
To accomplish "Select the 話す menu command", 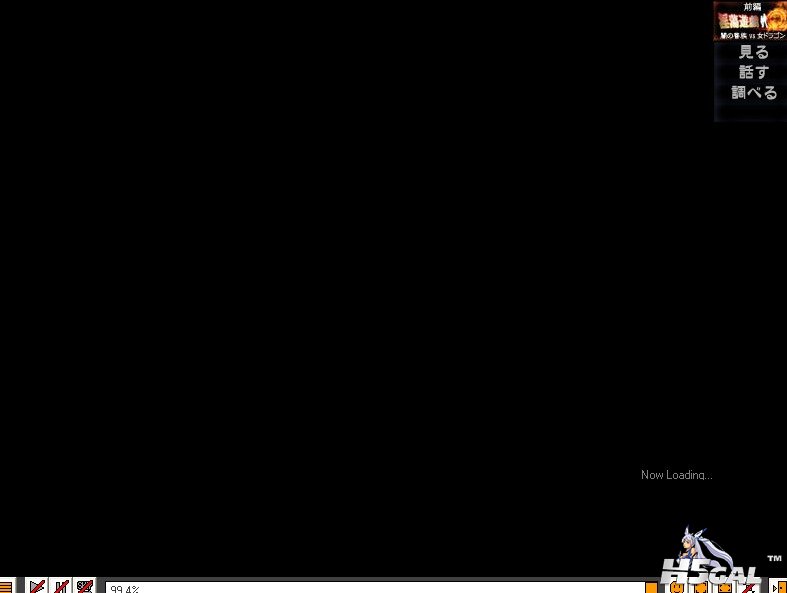I will (x=753, y=72).
